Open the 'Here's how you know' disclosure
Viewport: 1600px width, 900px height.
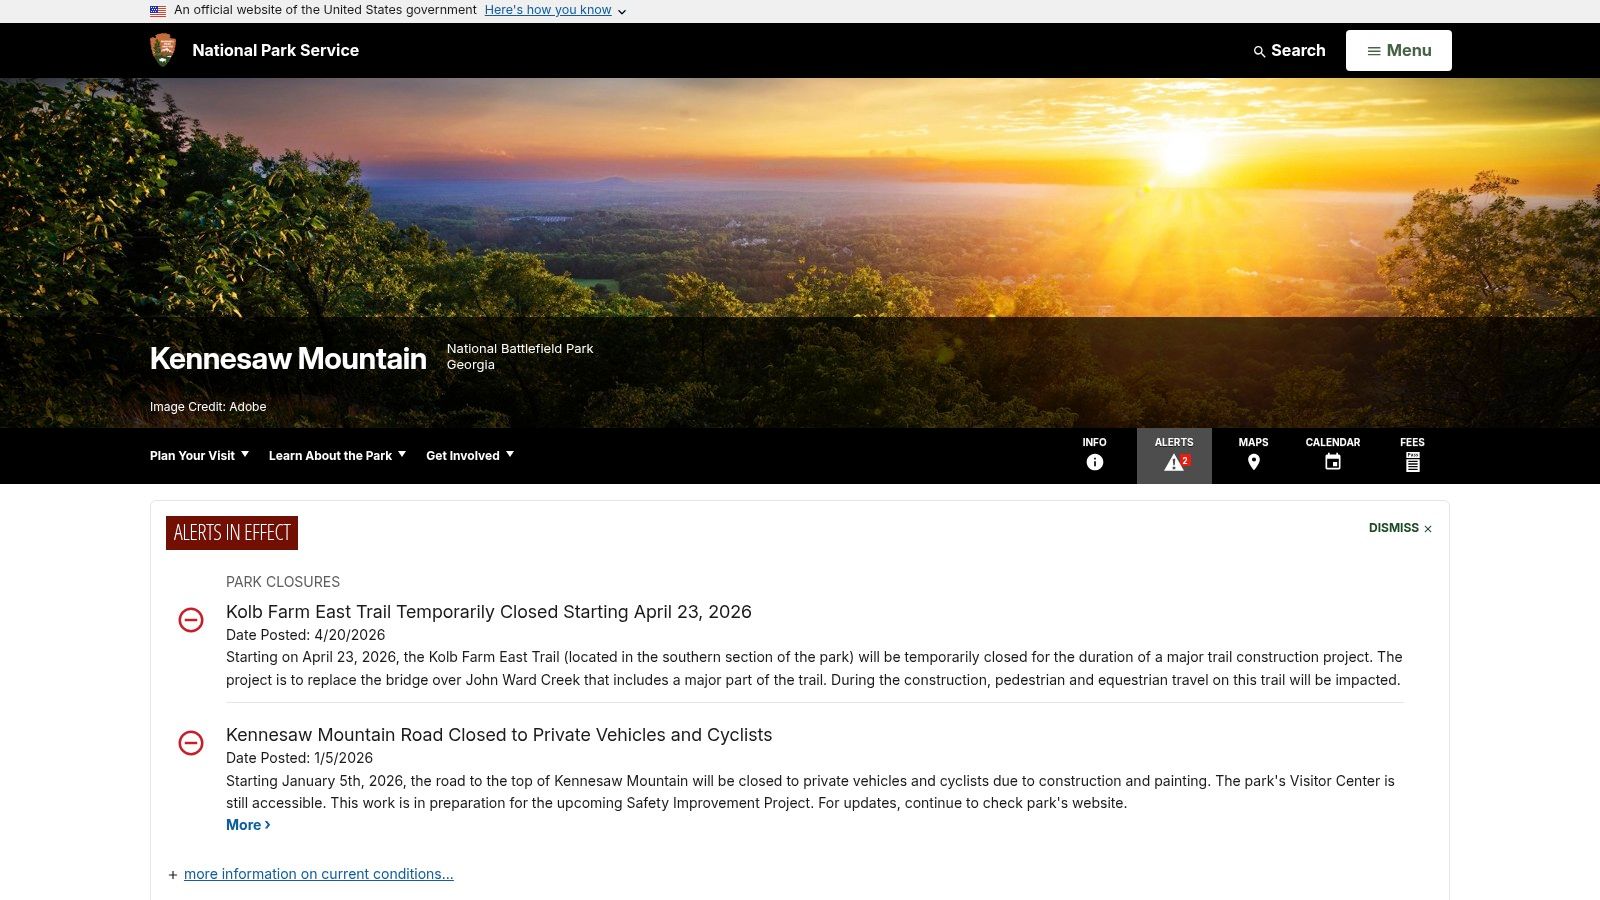548,10
